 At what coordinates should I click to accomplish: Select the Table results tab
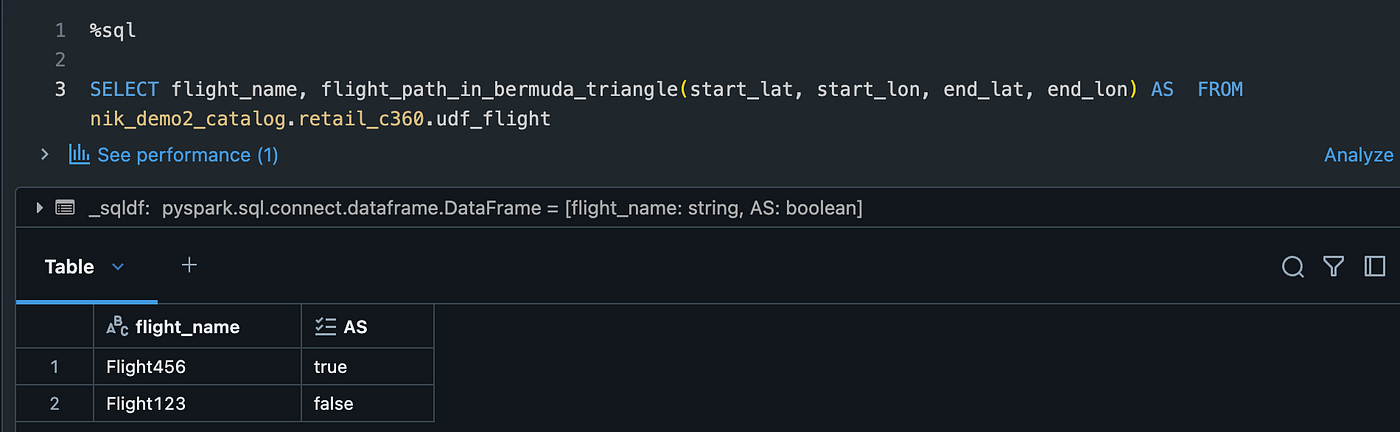[x=70, y=267]
